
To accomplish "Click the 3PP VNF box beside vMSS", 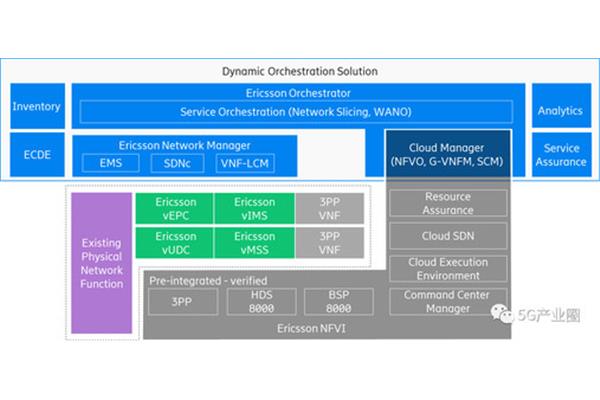I will [329, 243].
